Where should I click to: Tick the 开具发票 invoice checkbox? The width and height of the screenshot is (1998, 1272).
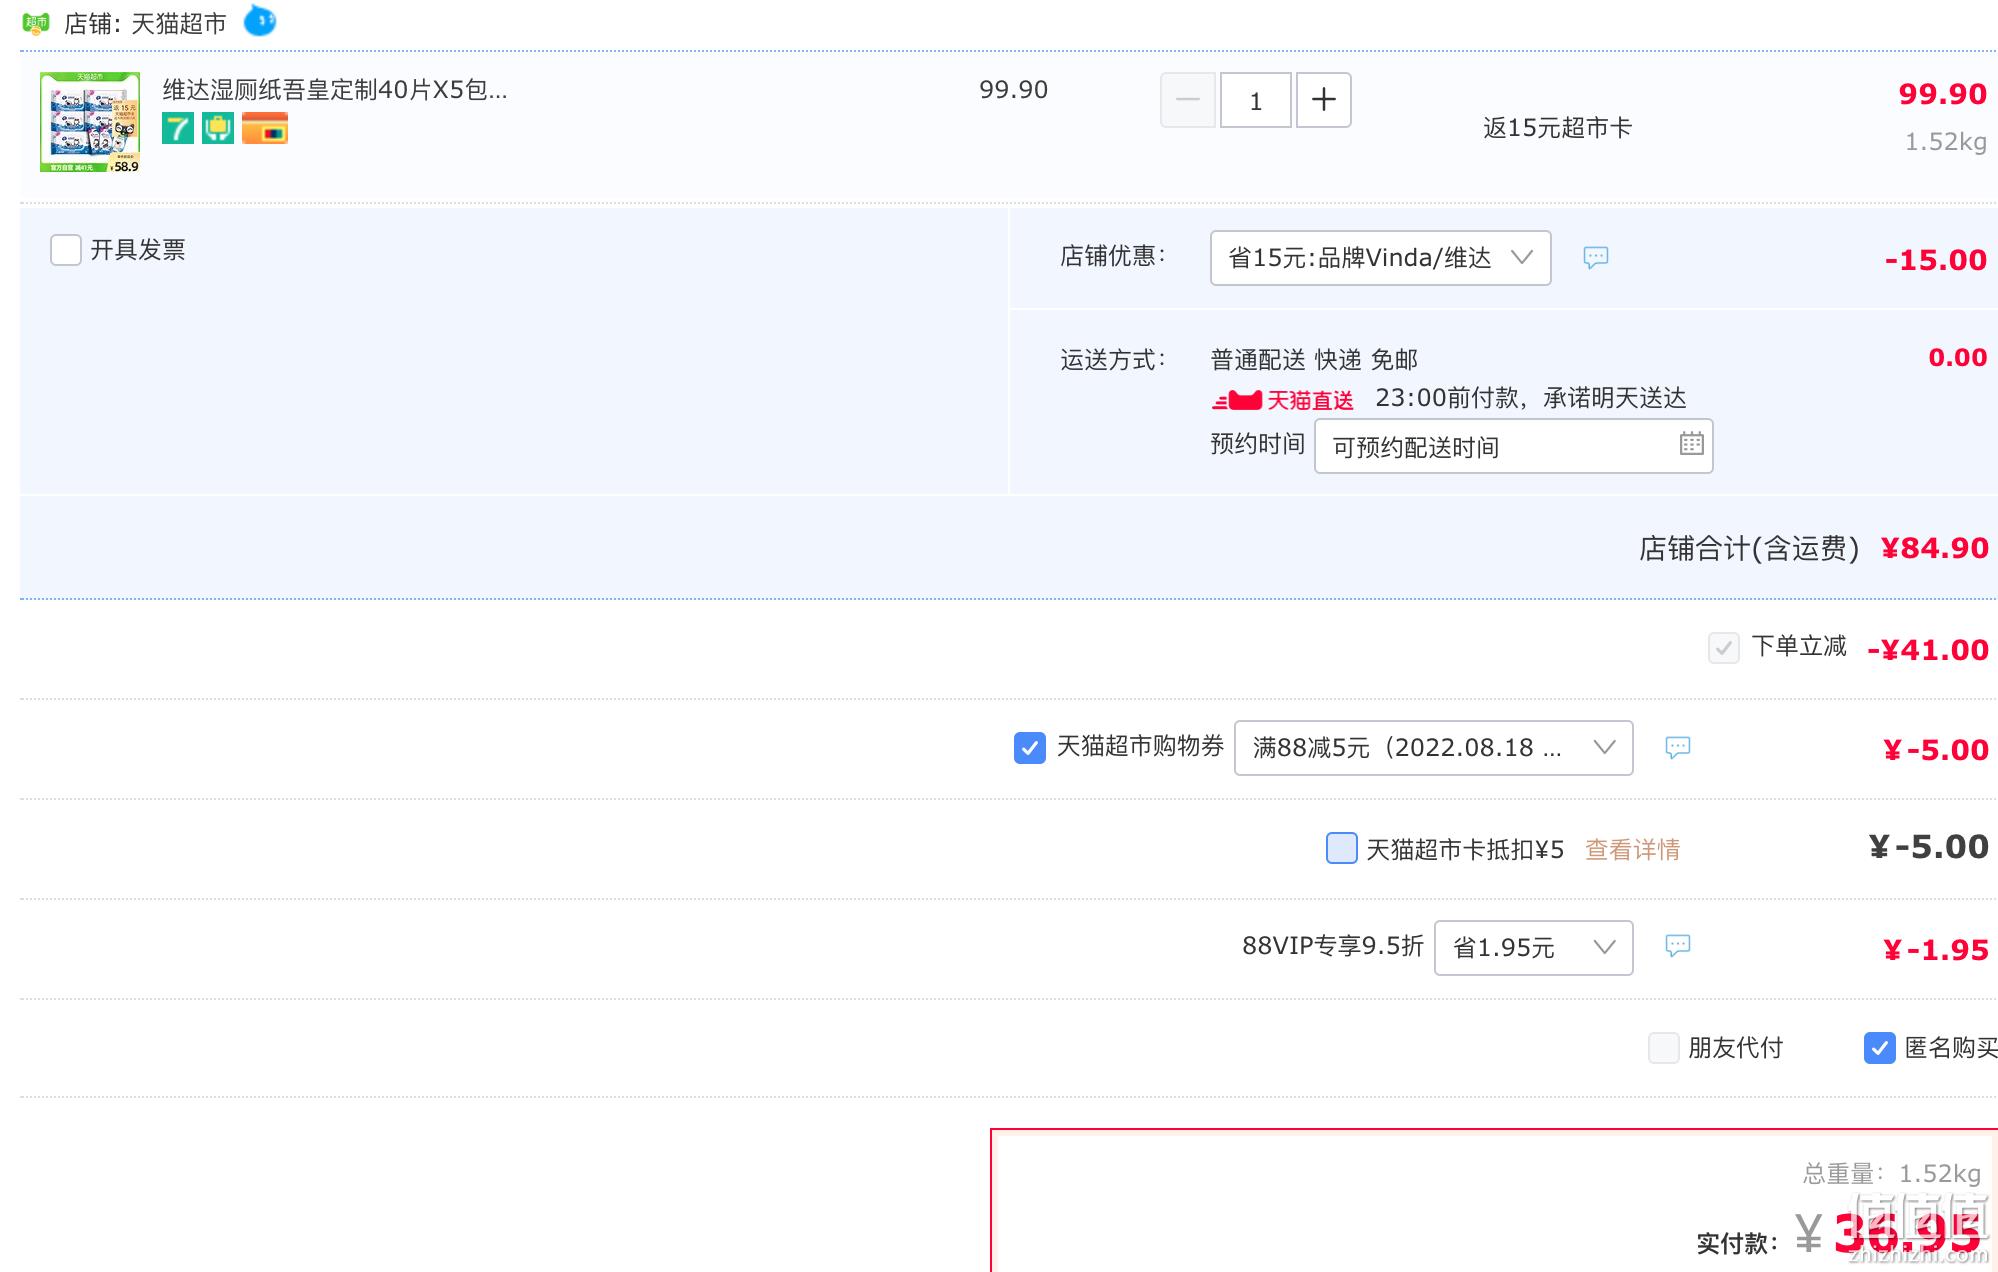coord(66,250)
